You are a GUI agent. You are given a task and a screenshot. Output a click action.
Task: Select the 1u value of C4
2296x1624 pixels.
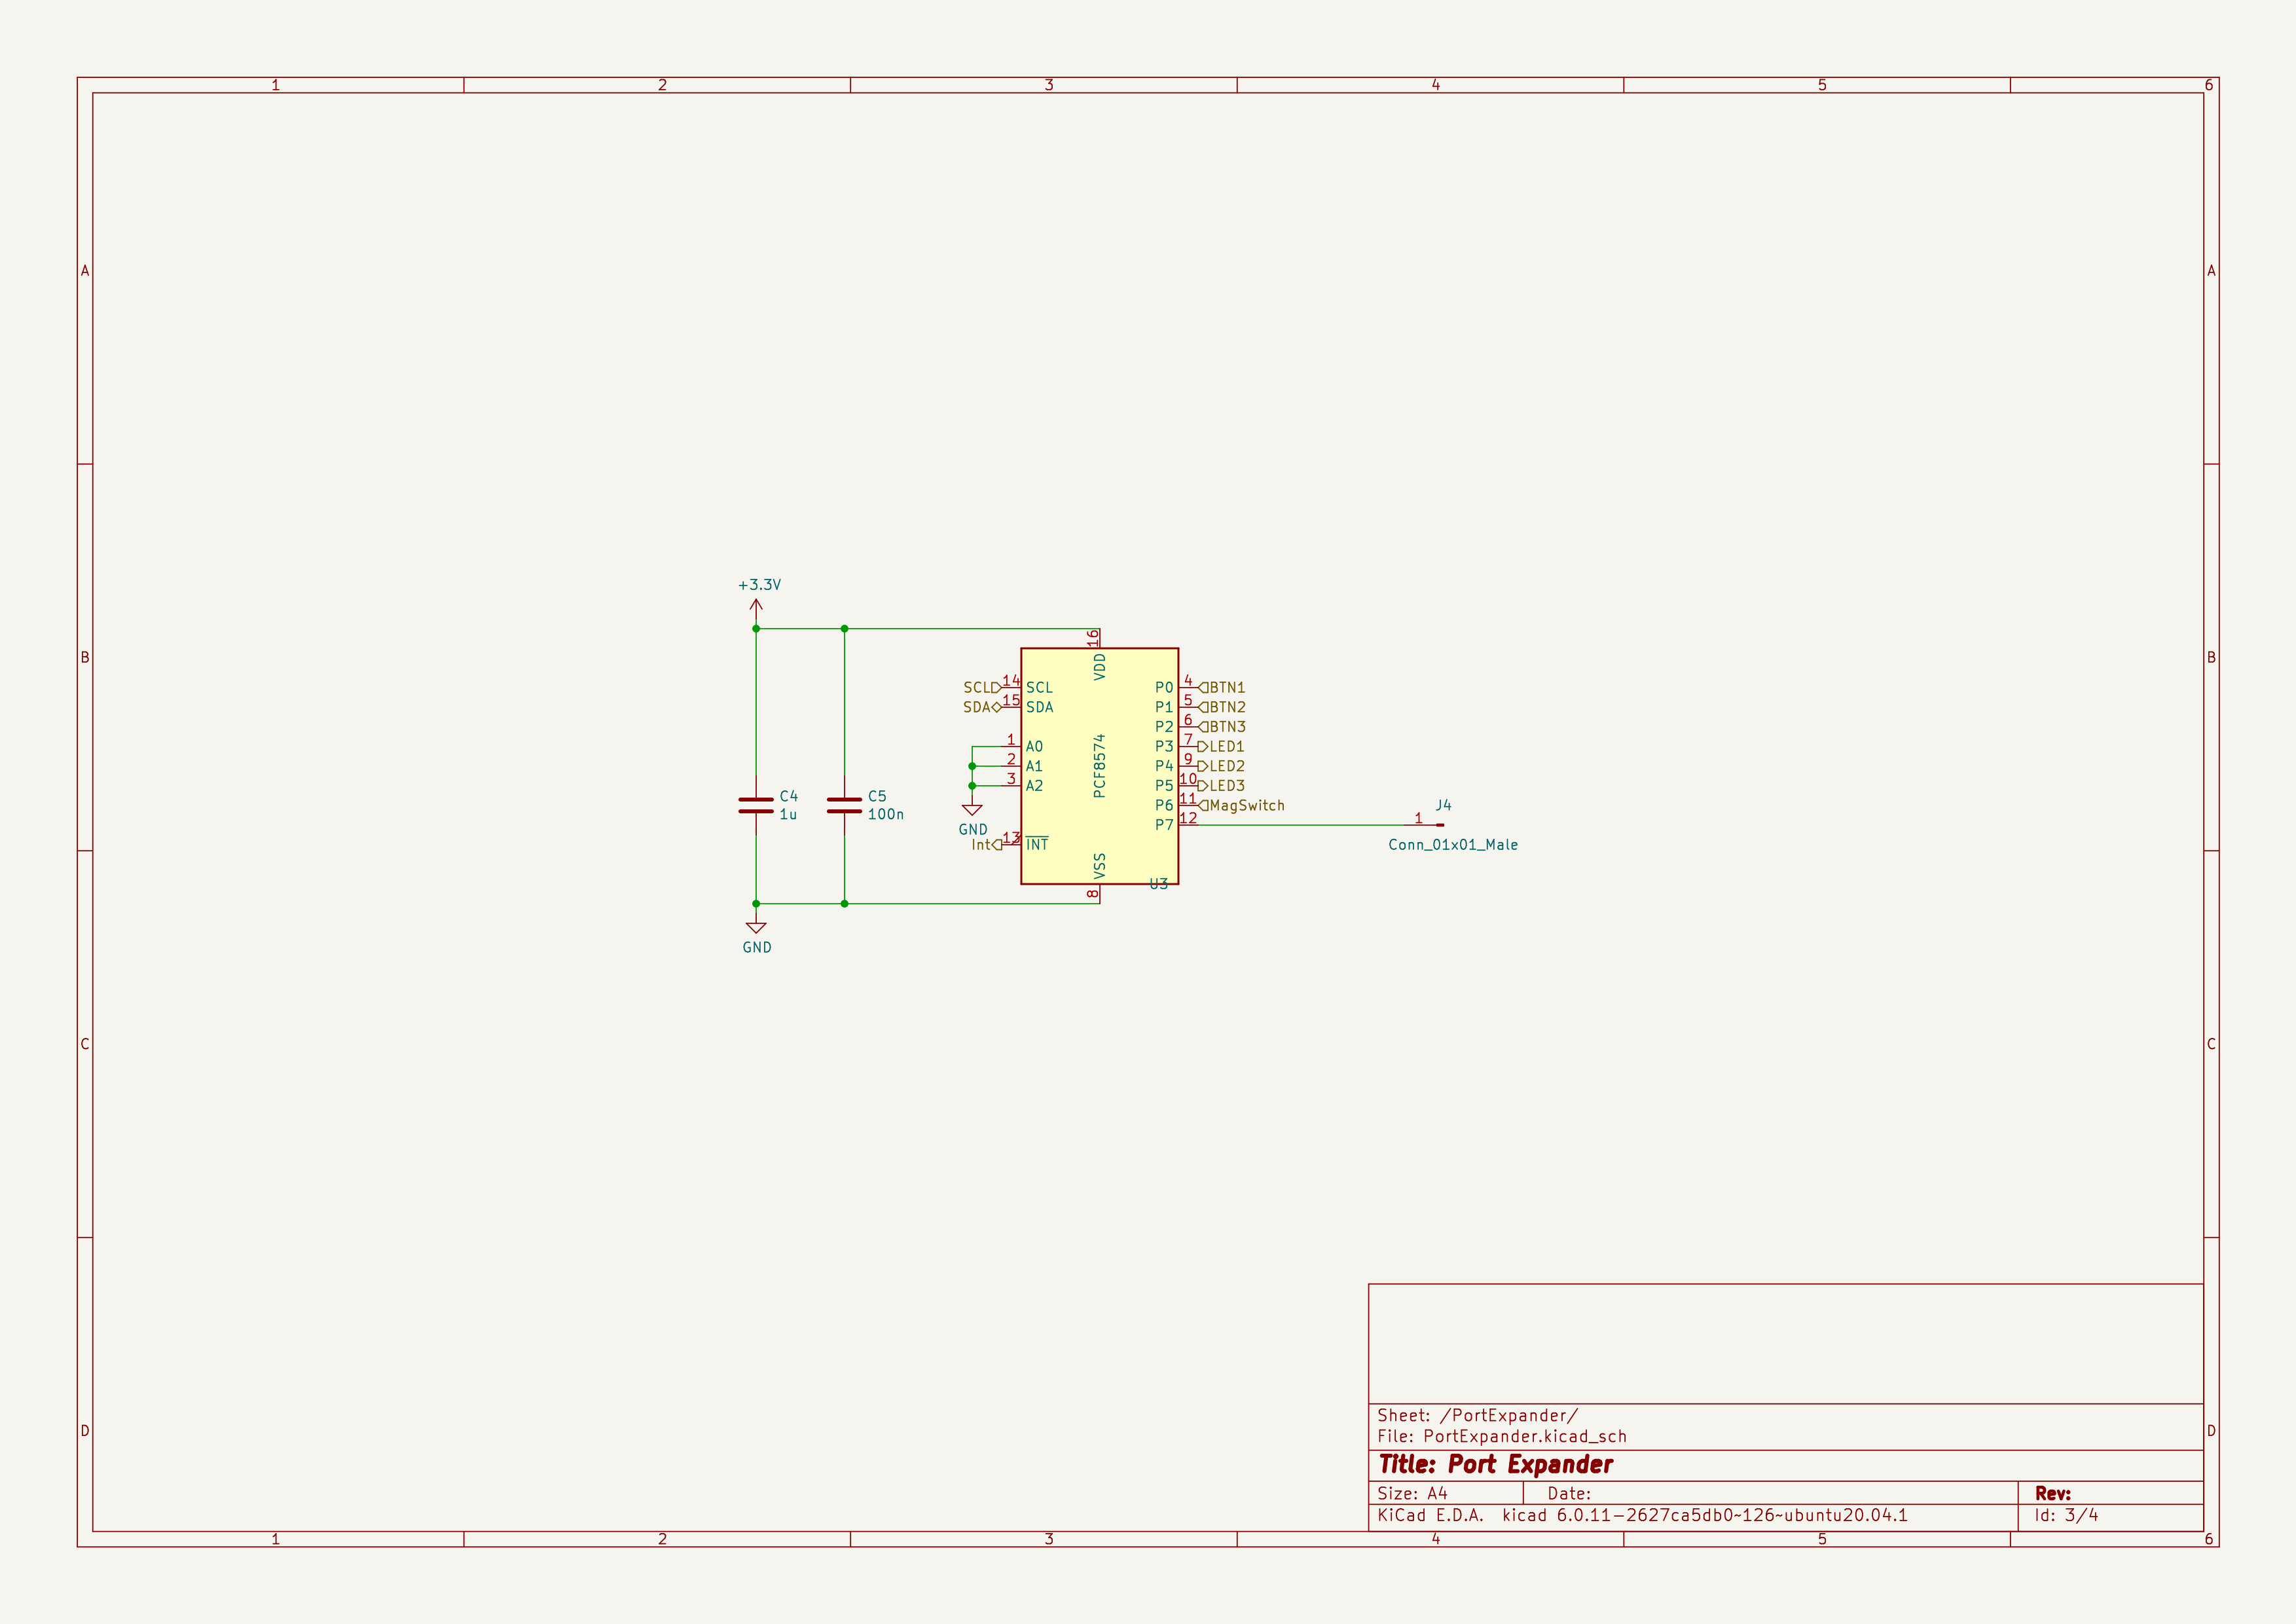[x=788, y=815]
